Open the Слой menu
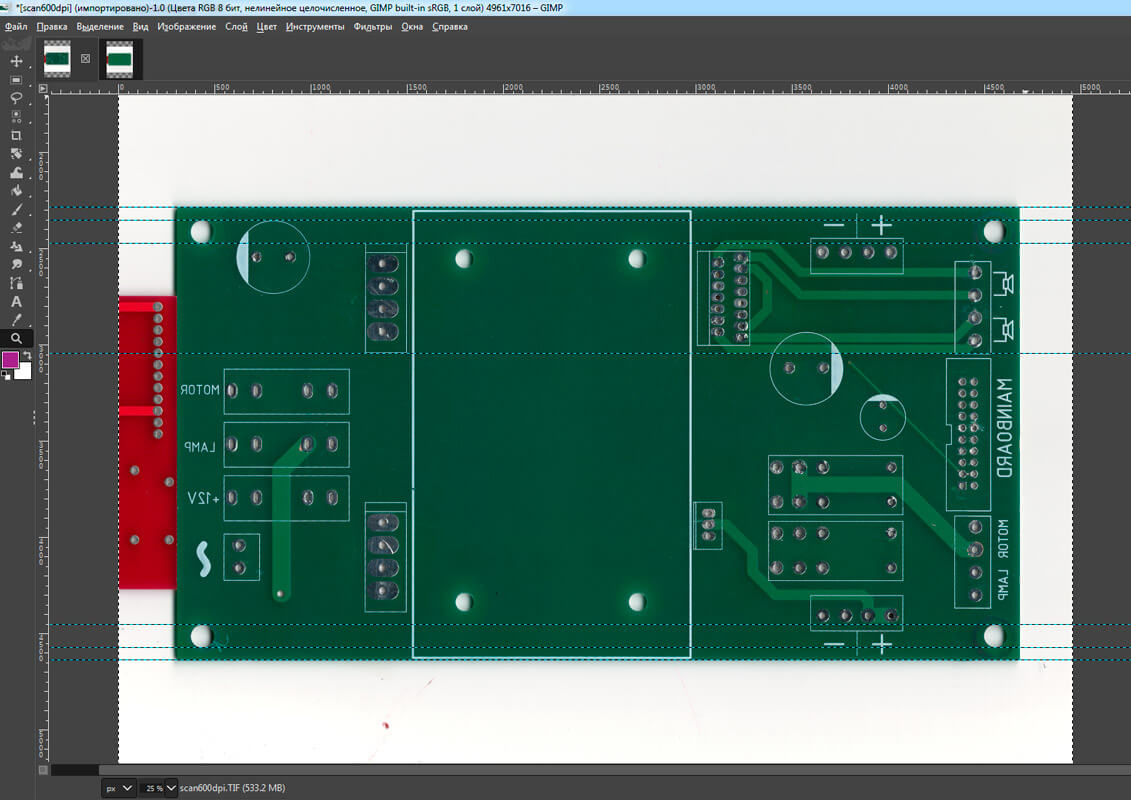 (236, 27)
